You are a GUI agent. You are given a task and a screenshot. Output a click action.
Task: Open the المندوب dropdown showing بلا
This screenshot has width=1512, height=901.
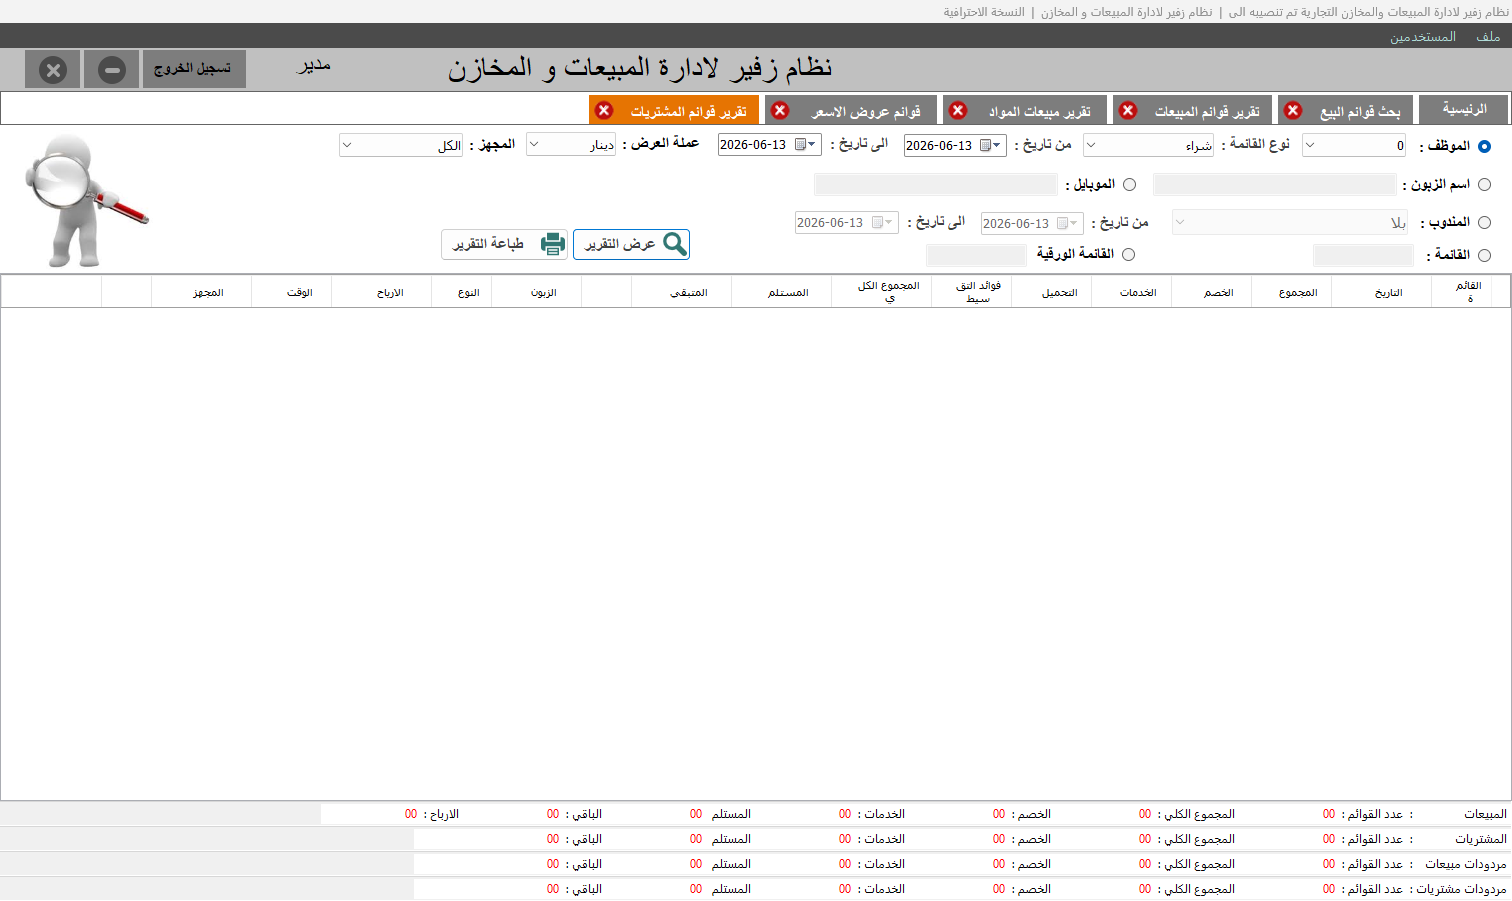(x=1290, y=222)
